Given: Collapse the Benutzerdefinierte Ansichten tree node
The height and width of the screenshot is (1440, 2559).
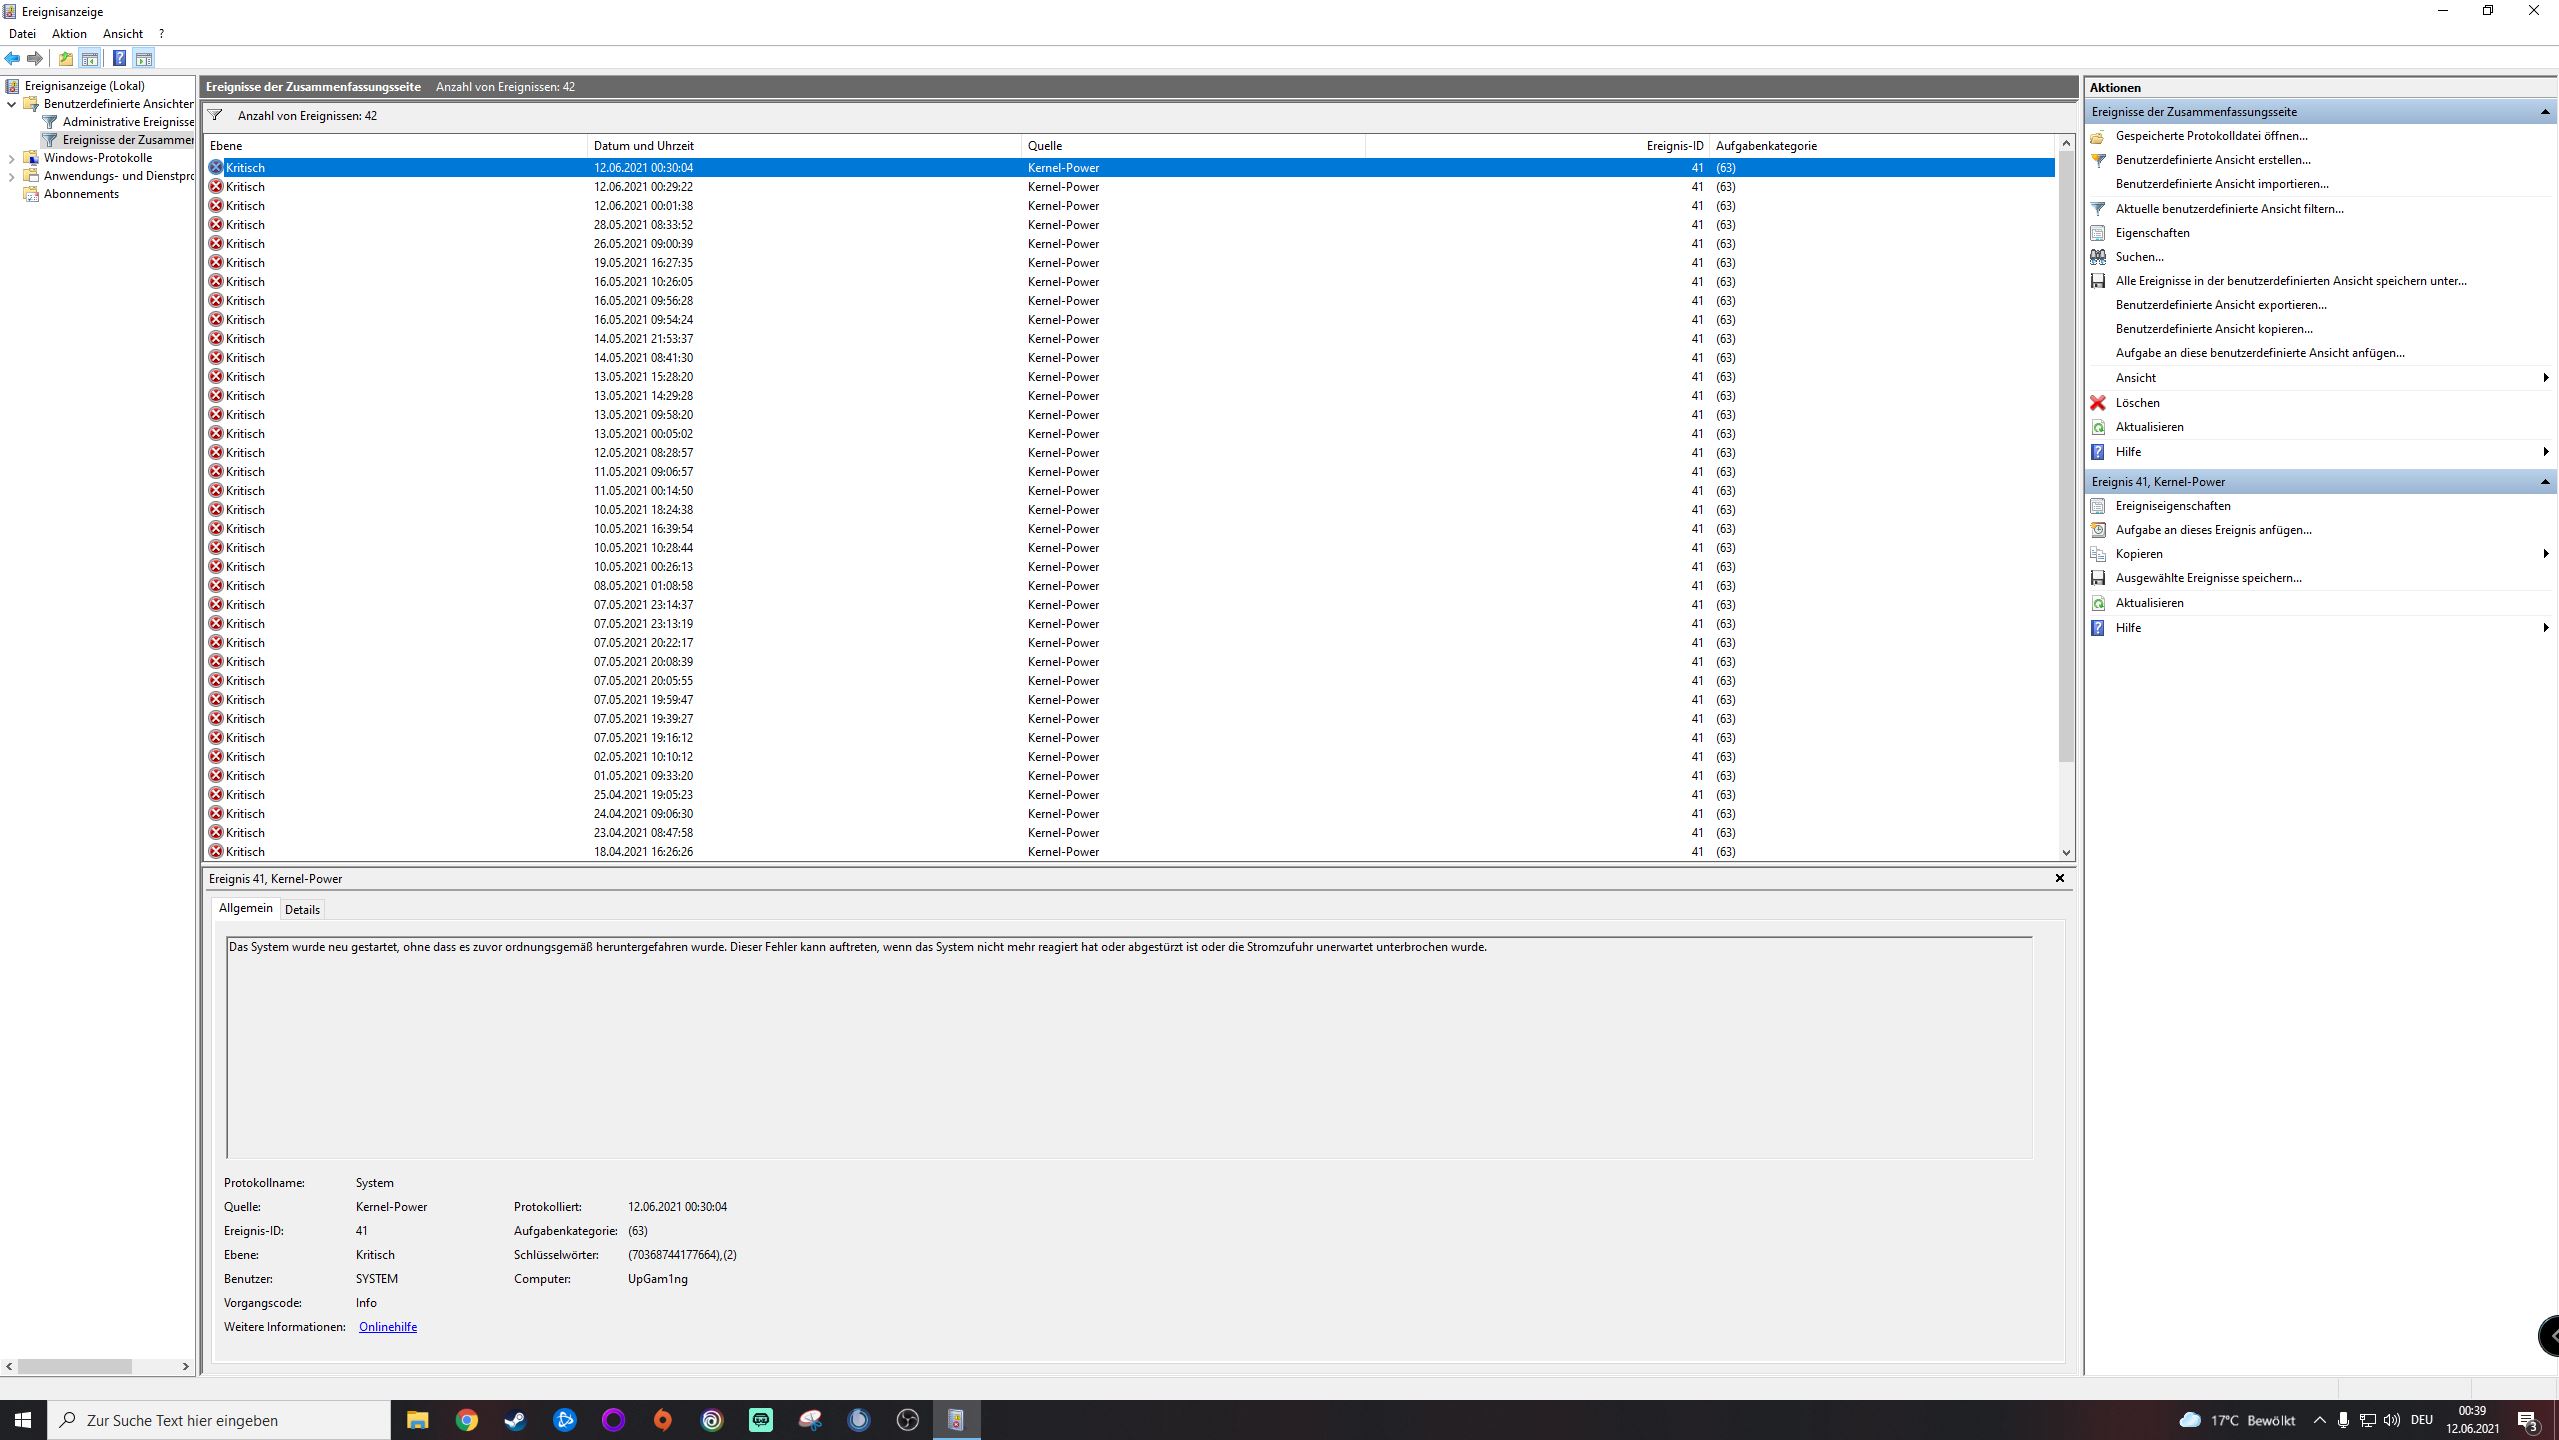Looking at the screenshot, I should point(12,104).
